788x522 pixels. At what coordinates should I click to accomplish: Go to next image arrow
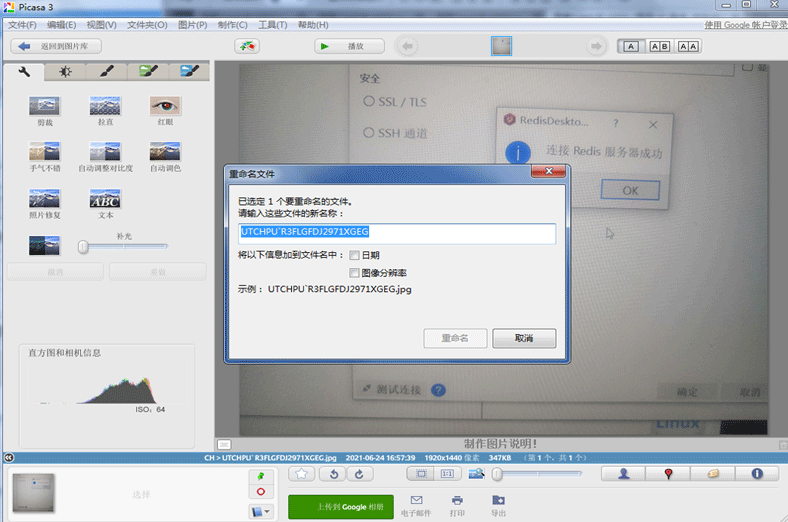pos(596,46)
